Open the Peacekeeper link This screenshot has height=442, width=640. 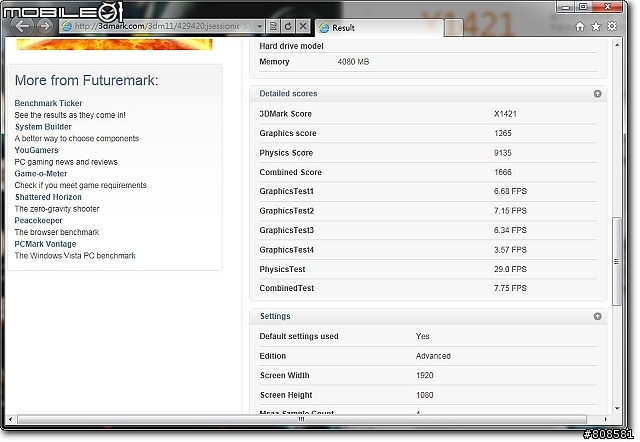click(38, 220)
